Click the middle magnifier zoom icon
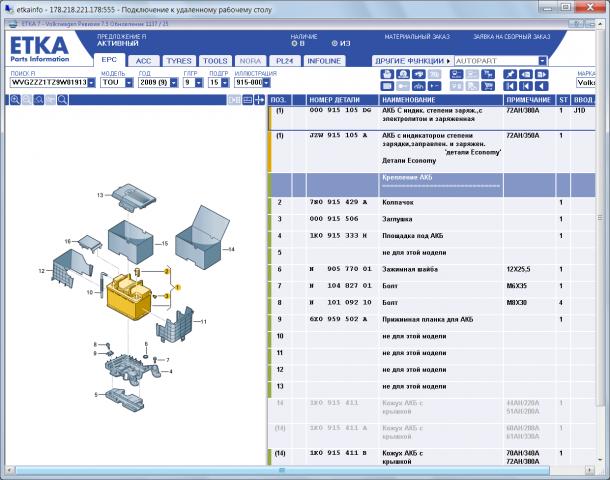This screenshot has width=610, height=480. coord(39,100)
